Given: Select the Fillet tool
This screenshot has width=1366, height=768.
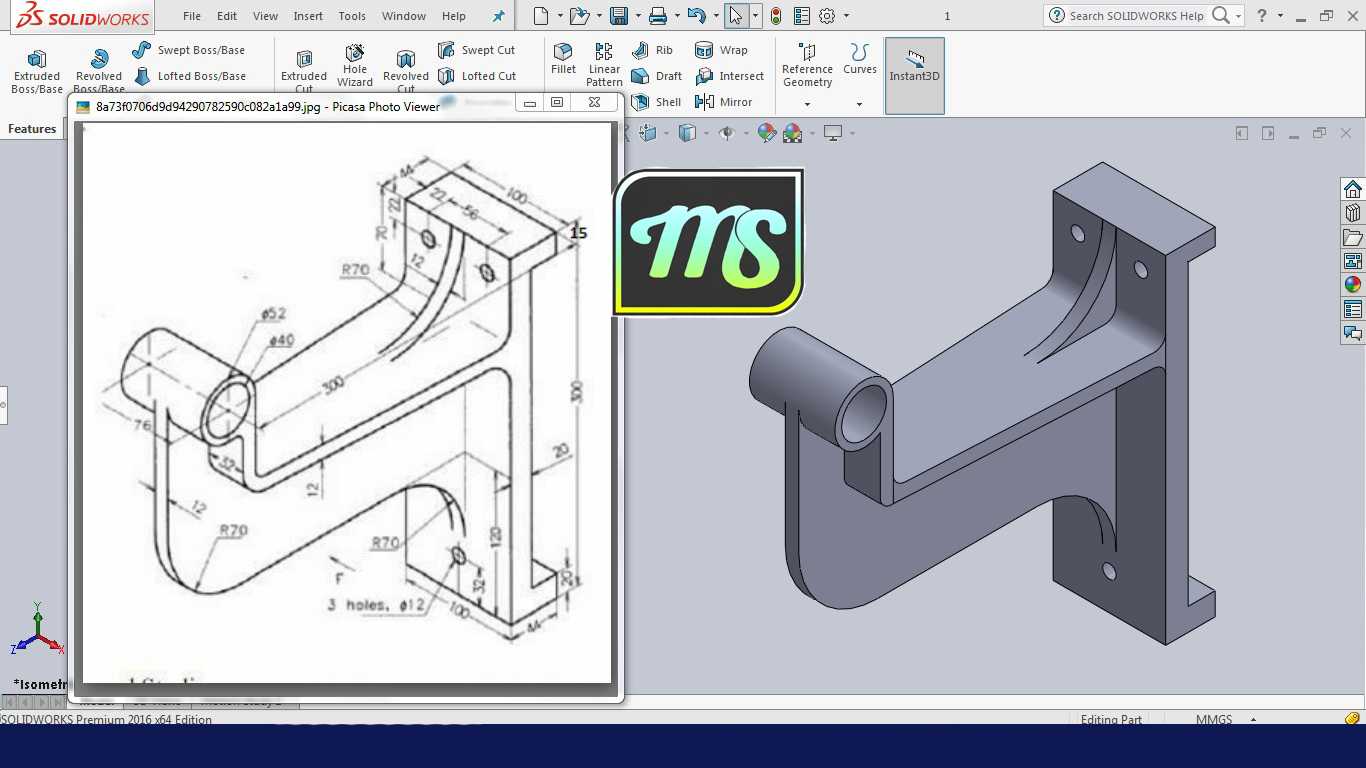Looking at the screenshot, I should [563, 59].
